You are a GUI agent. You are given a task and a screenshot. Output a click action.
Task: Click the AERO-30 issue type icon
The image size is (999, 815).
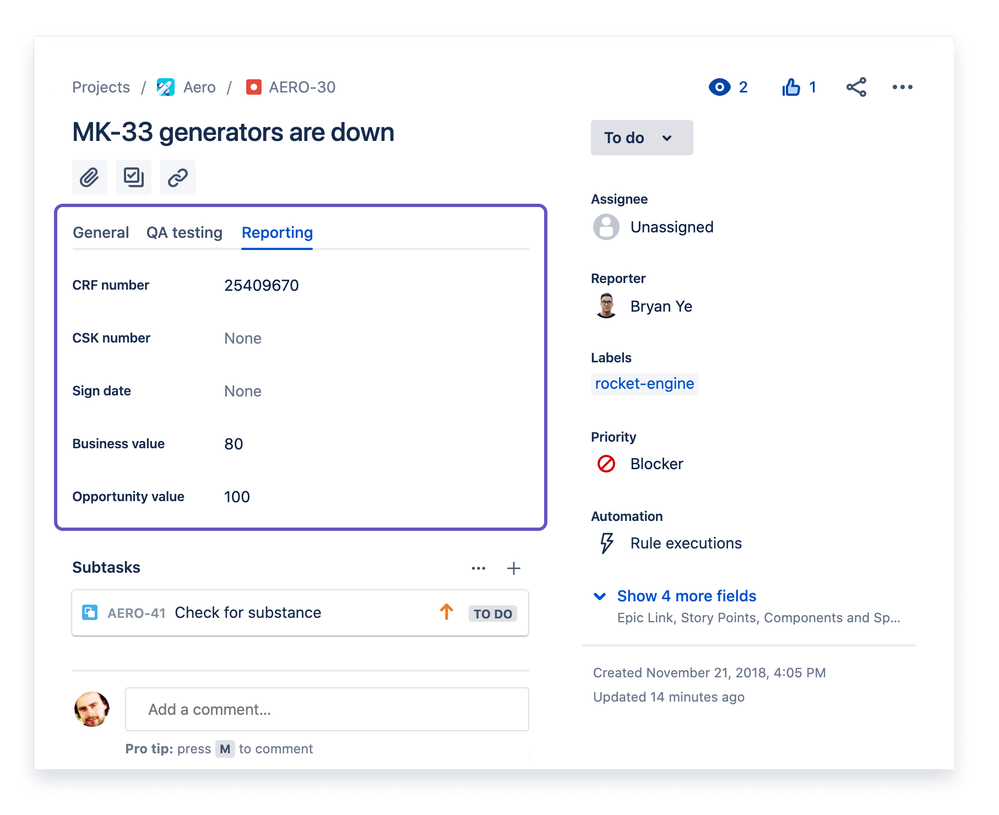tap(253, 87)
